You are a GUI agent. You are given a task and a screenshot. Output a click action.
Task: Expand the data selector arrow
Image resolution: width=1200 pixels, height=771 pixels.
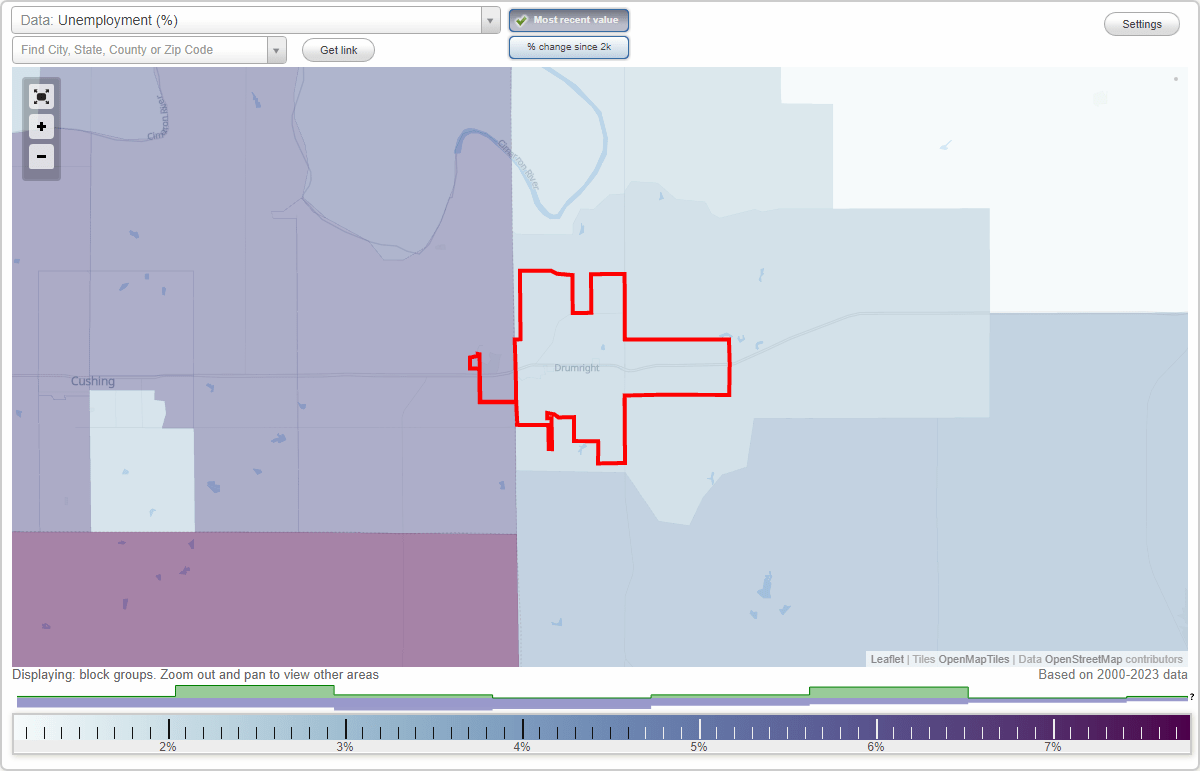[x=490, y=20]
